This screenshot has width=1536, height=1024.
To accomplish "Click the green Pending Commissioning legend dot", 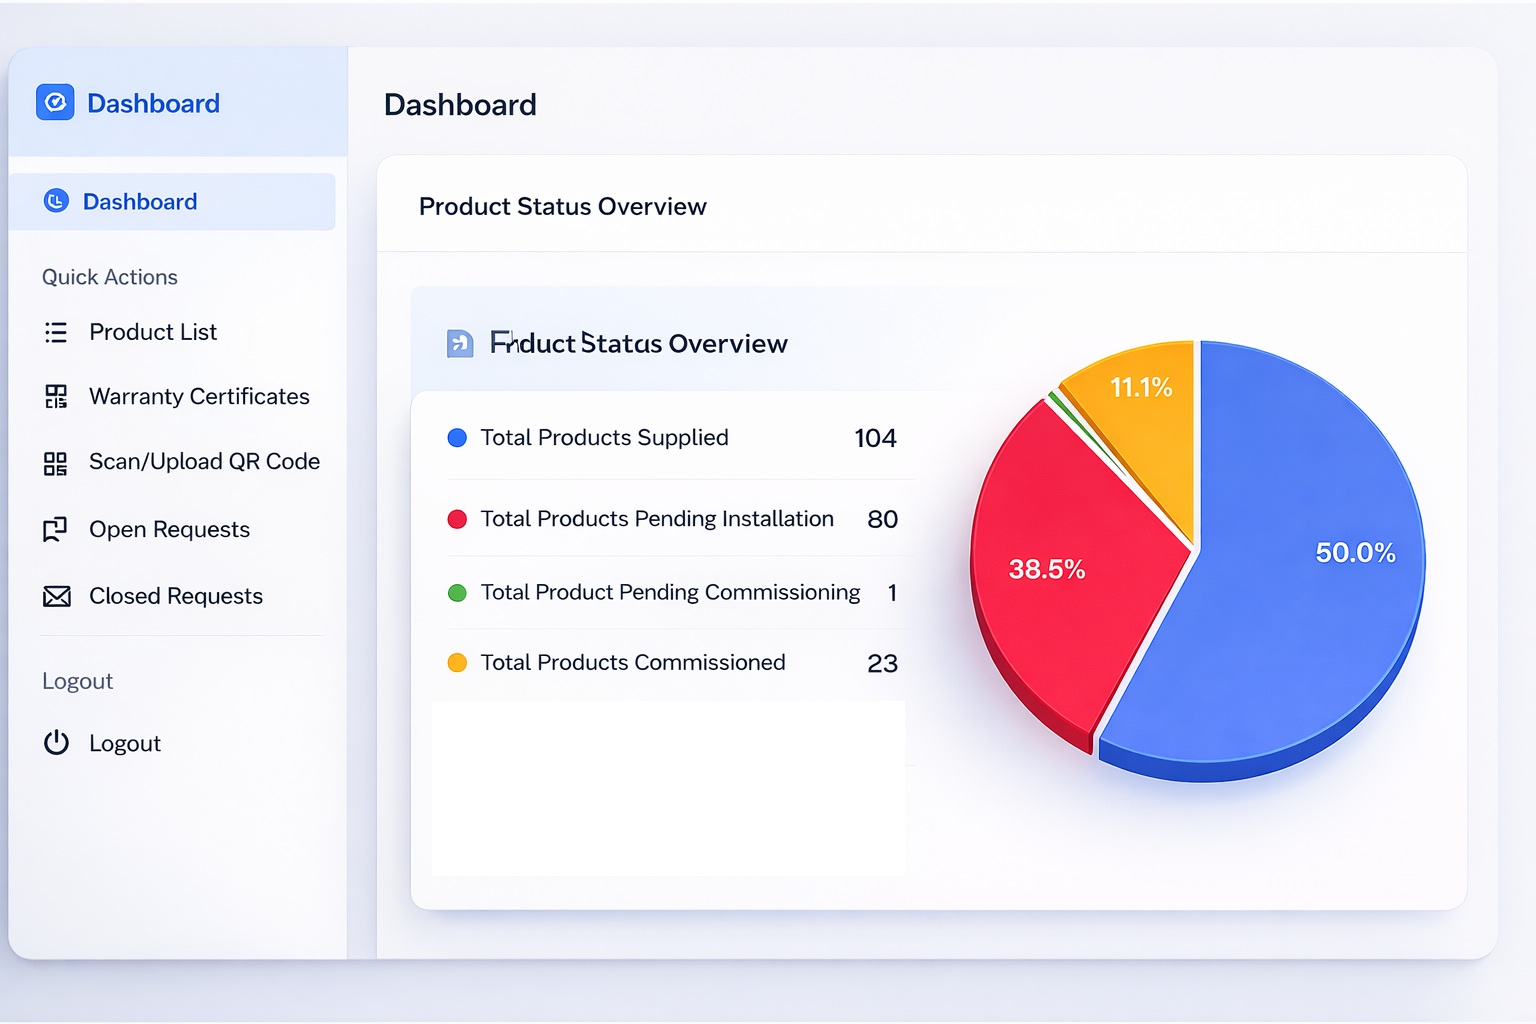I will tap(457, 593).
